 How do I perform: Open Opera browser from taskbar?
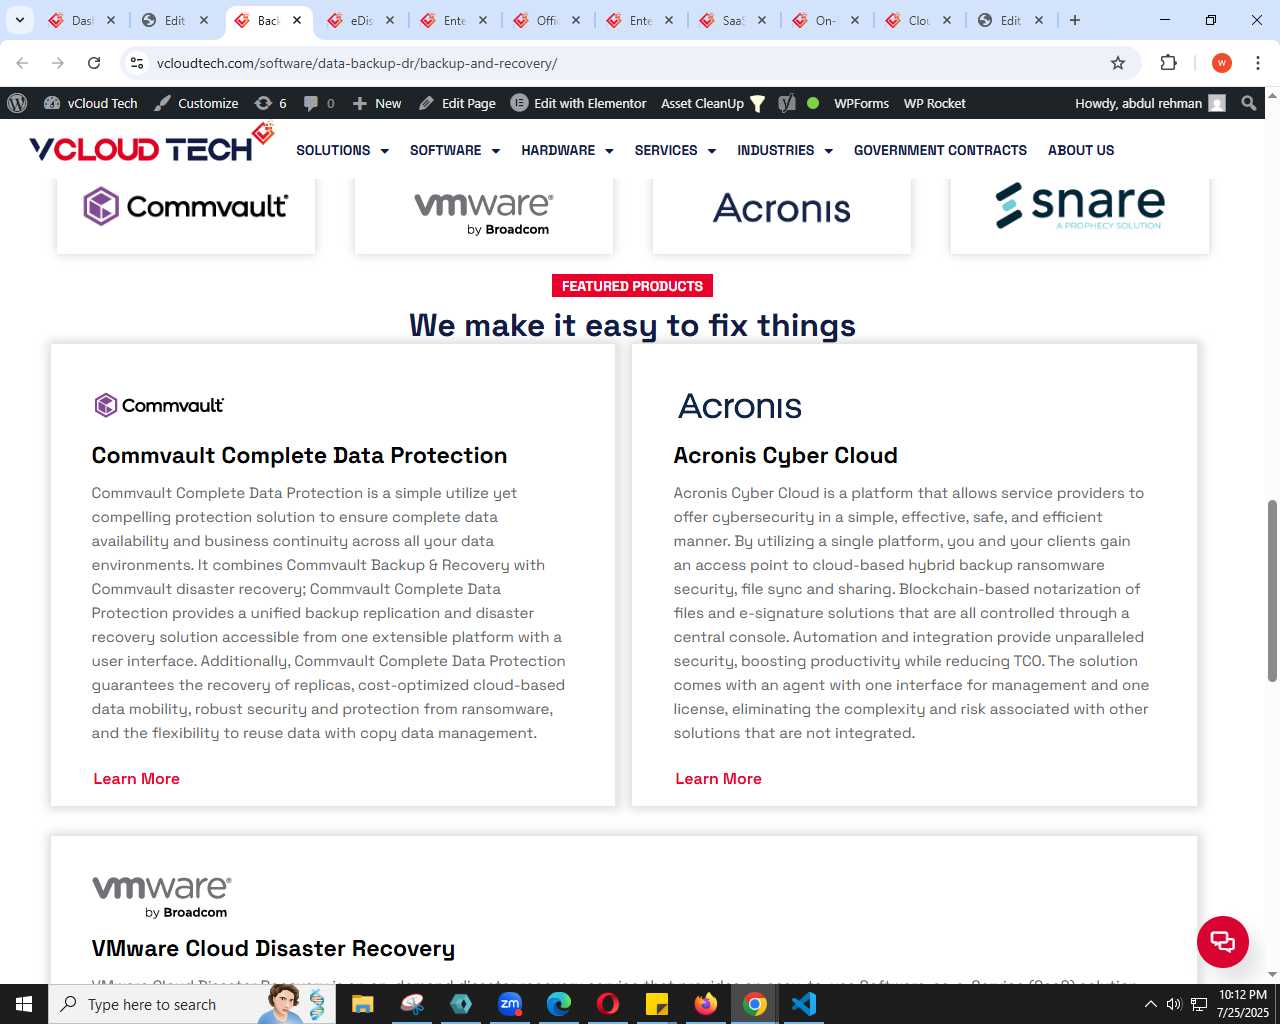coord(608,1004)
